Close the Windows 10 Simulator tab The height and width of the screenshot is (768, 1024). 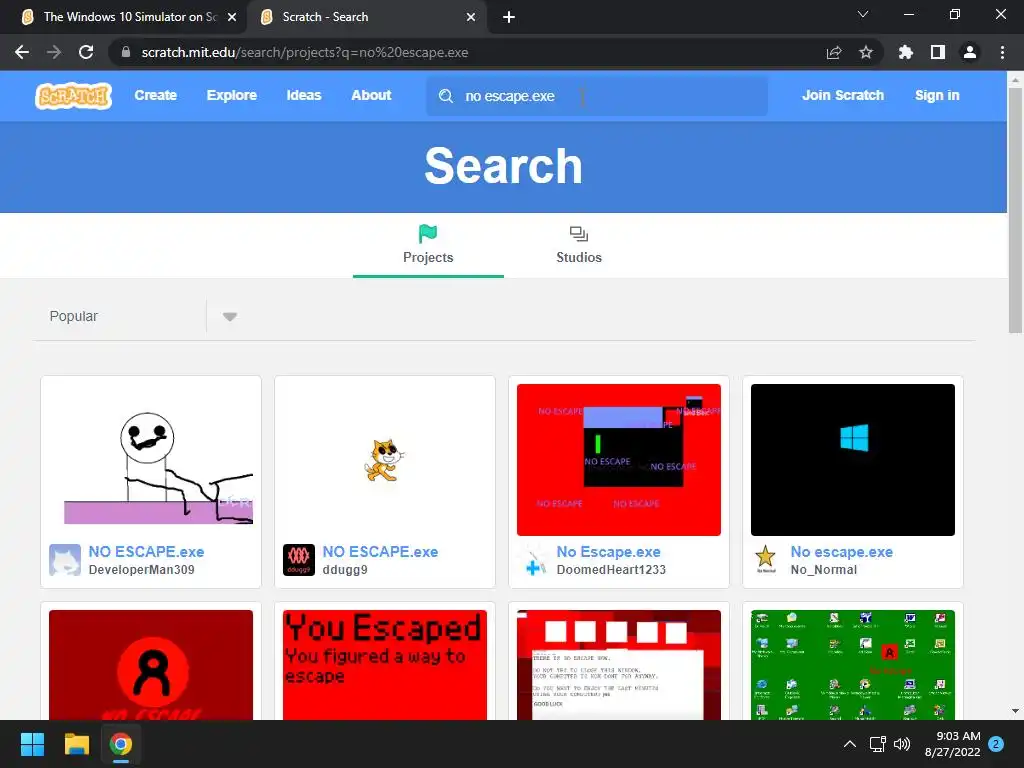[x=232, y=17]
